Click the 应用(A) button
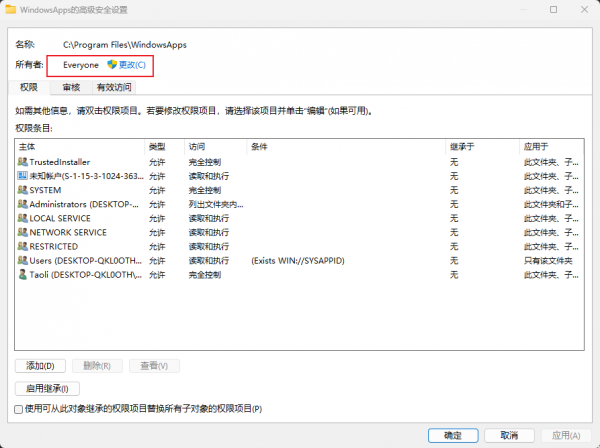 pyautogui.click(x=566, y=435)
